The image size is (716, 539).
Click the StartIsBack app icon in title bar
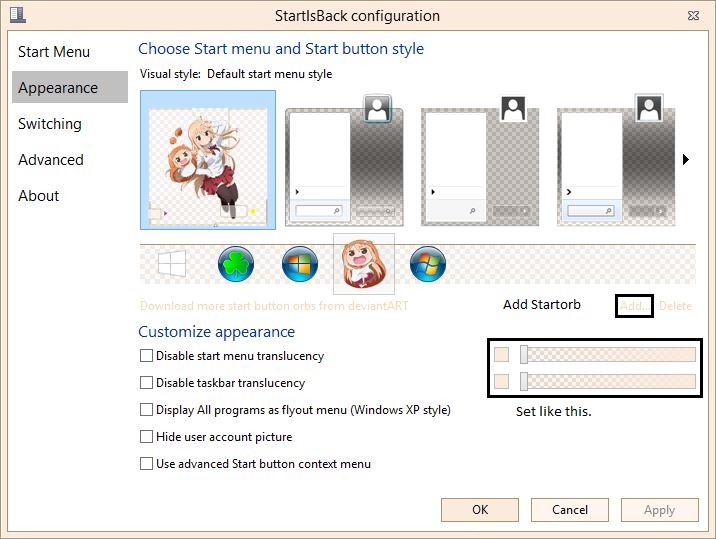[17, 14]
